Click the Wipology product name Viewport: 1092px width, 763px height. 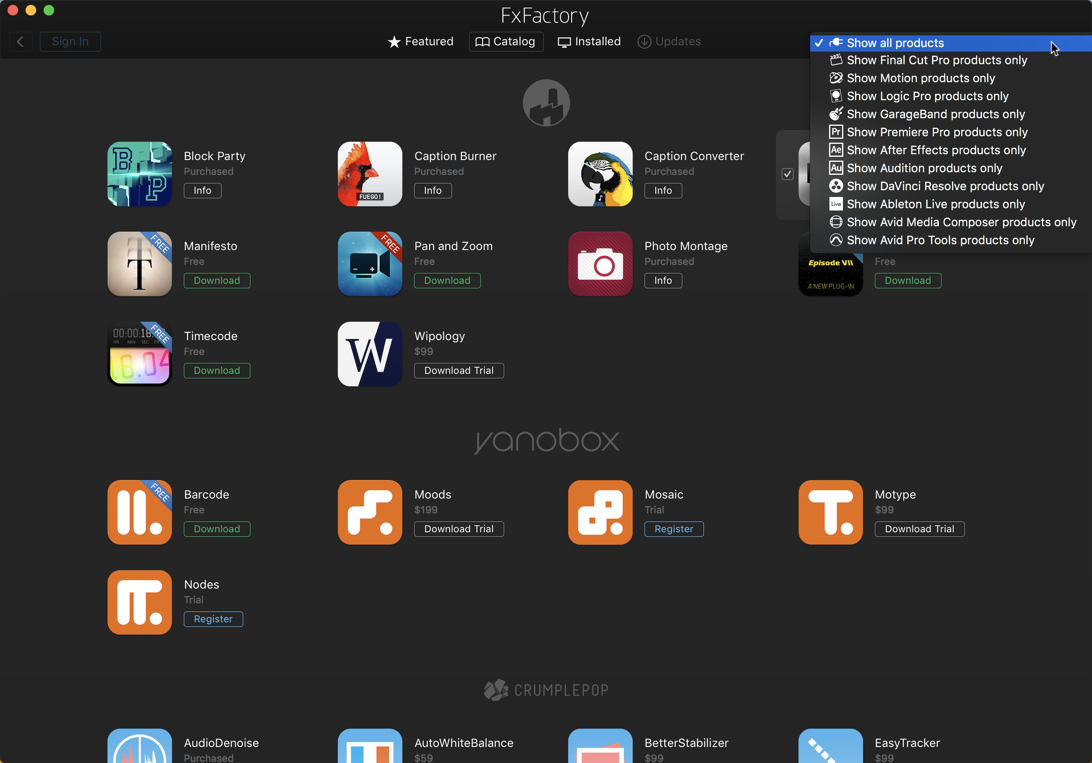click(439, 336)
